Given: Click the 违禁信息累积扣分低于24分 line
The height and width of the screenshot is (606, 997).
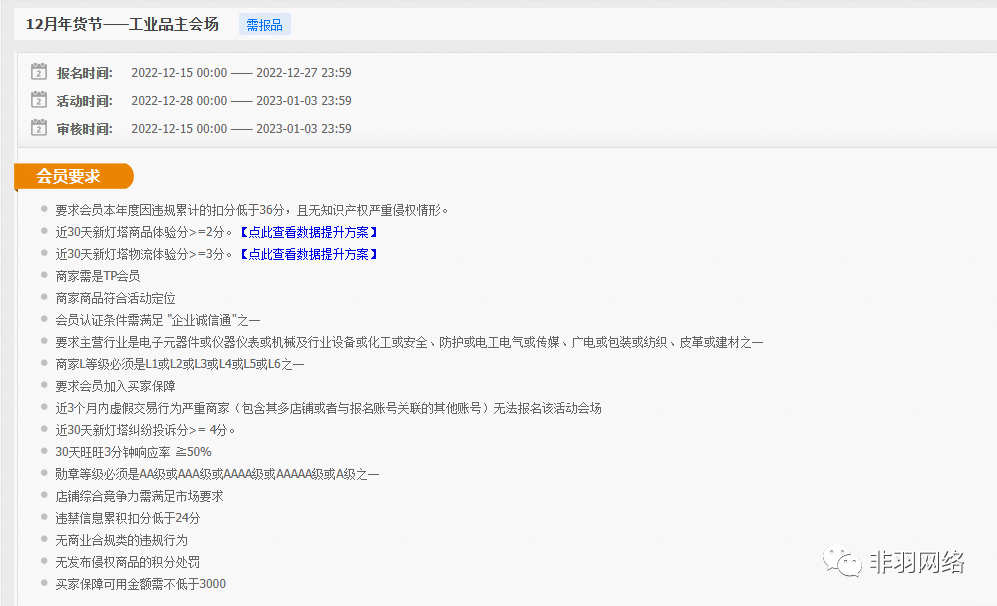Looking at the screenshot, I should coord(128,518).
